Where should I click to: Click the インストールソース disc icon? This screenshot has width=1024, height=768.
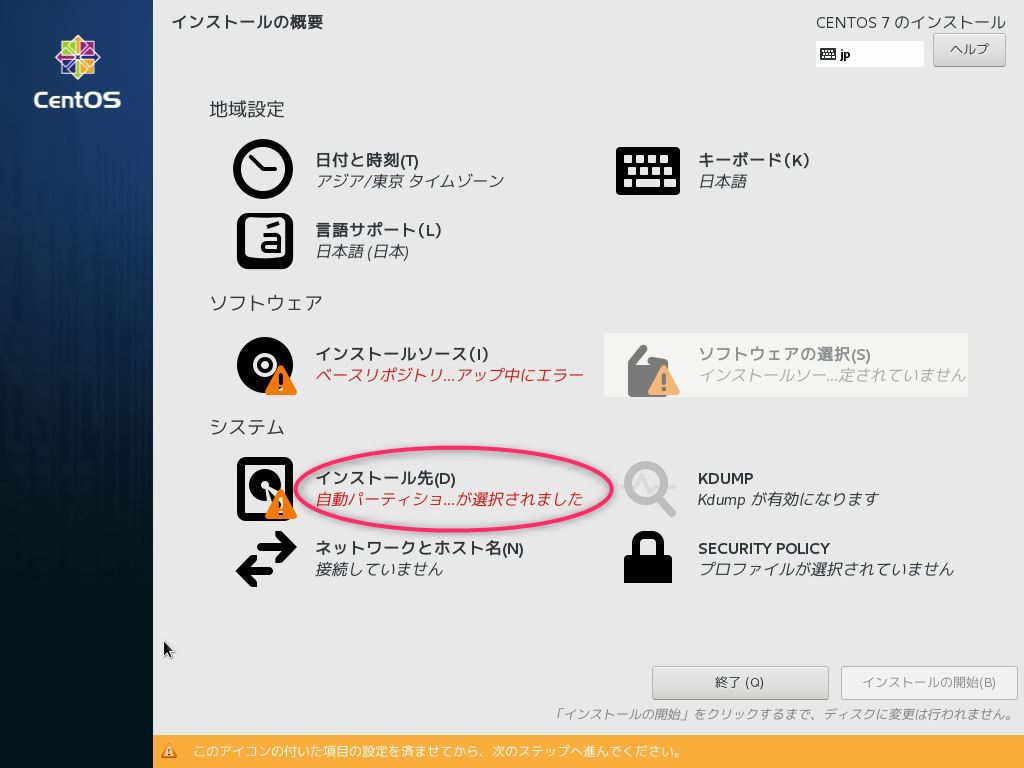click(266, 366)
